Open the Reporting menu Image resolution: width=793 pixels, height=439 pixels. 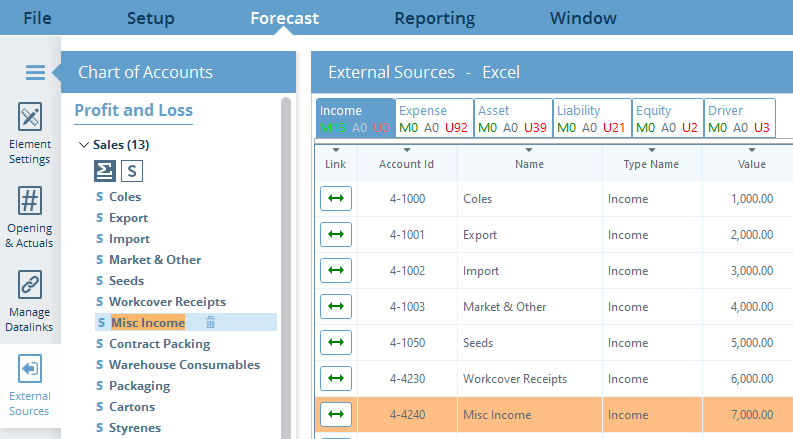pyautogui.click(x=434, y=18)
